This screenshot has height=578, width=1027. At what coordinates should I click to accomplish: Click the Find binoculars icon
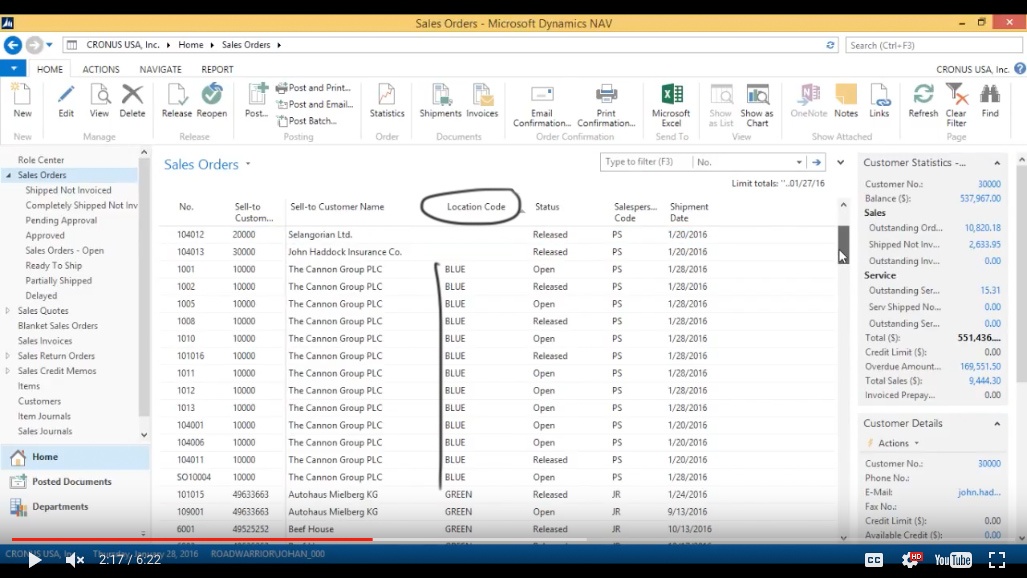990,94
